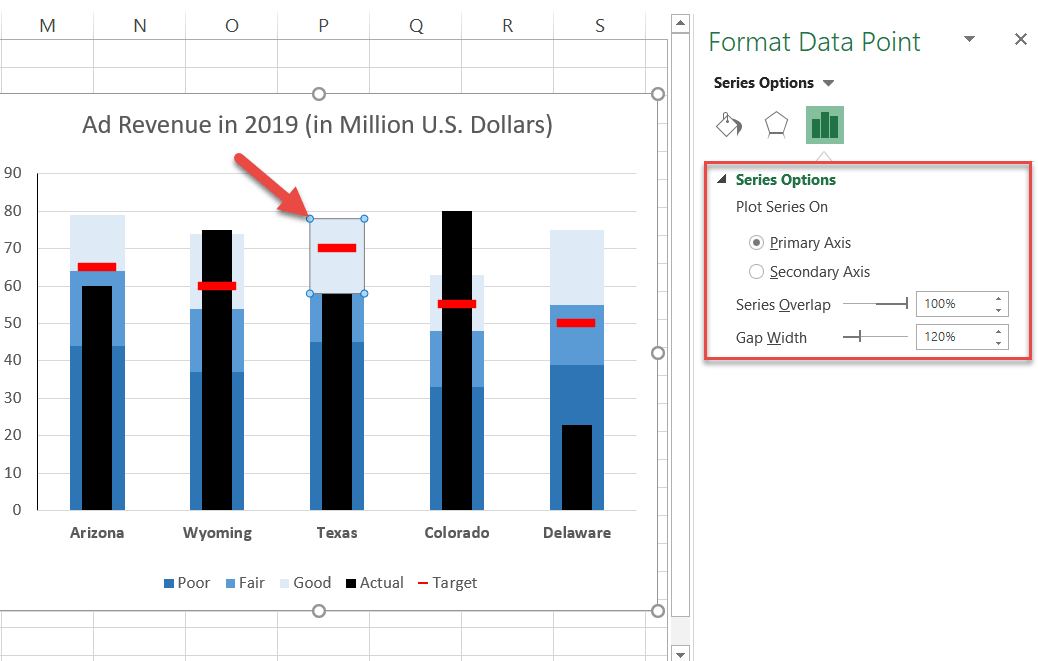Viewport: 1038px width, 661px height.
Task: Click the Series Options chart icon
Action: [x=824, y=124]
